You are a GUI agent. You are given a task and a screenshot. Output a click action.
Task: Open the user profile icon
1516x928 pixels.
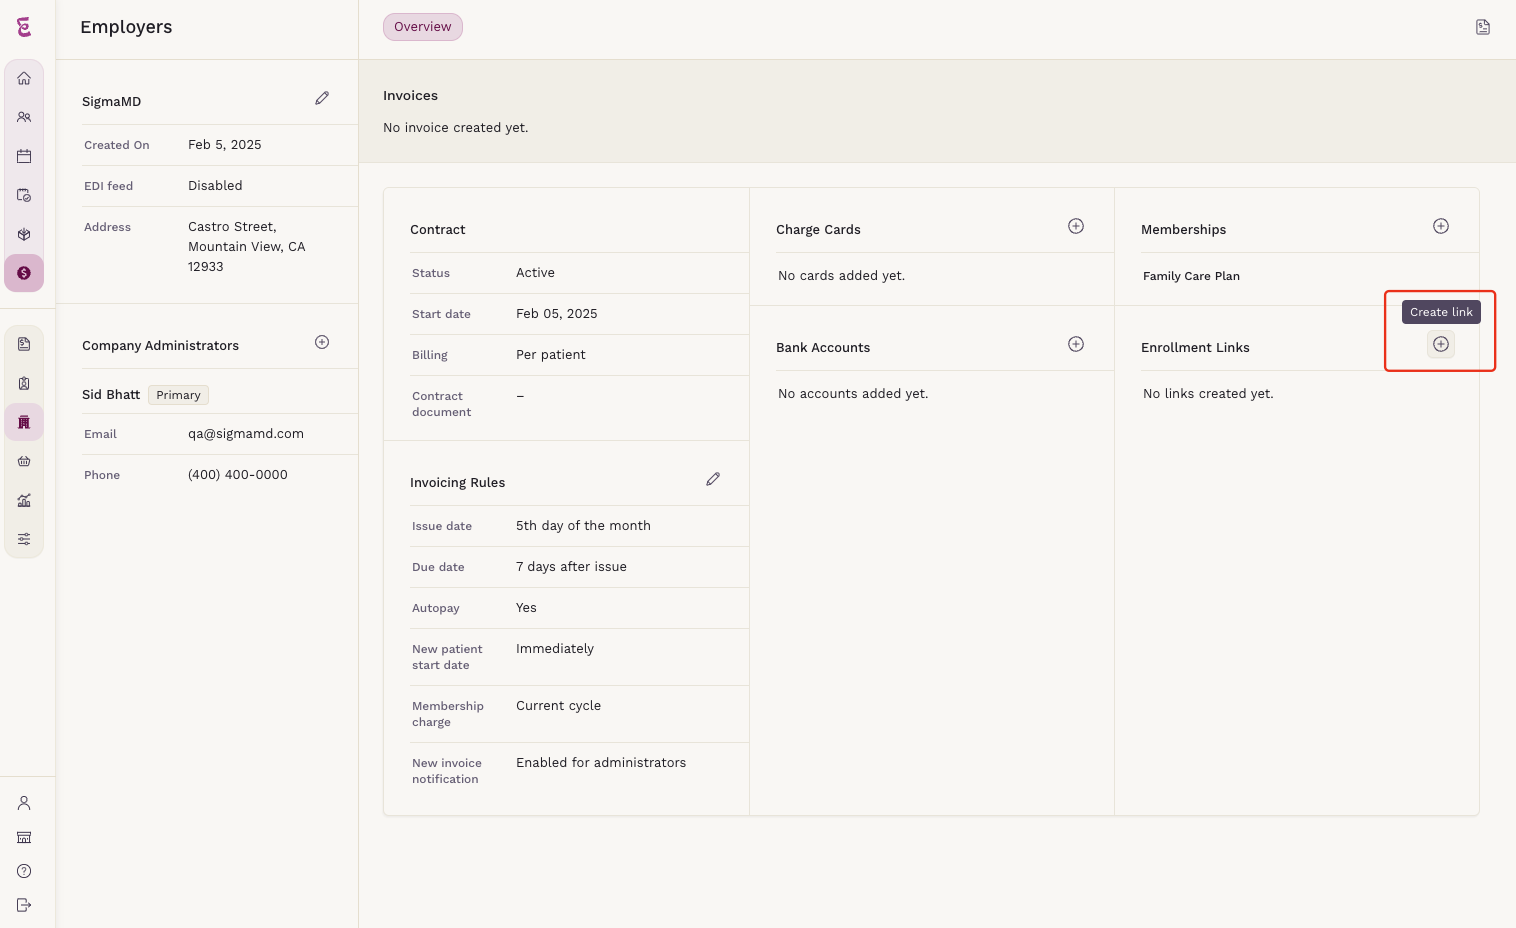tap(24, 803)
